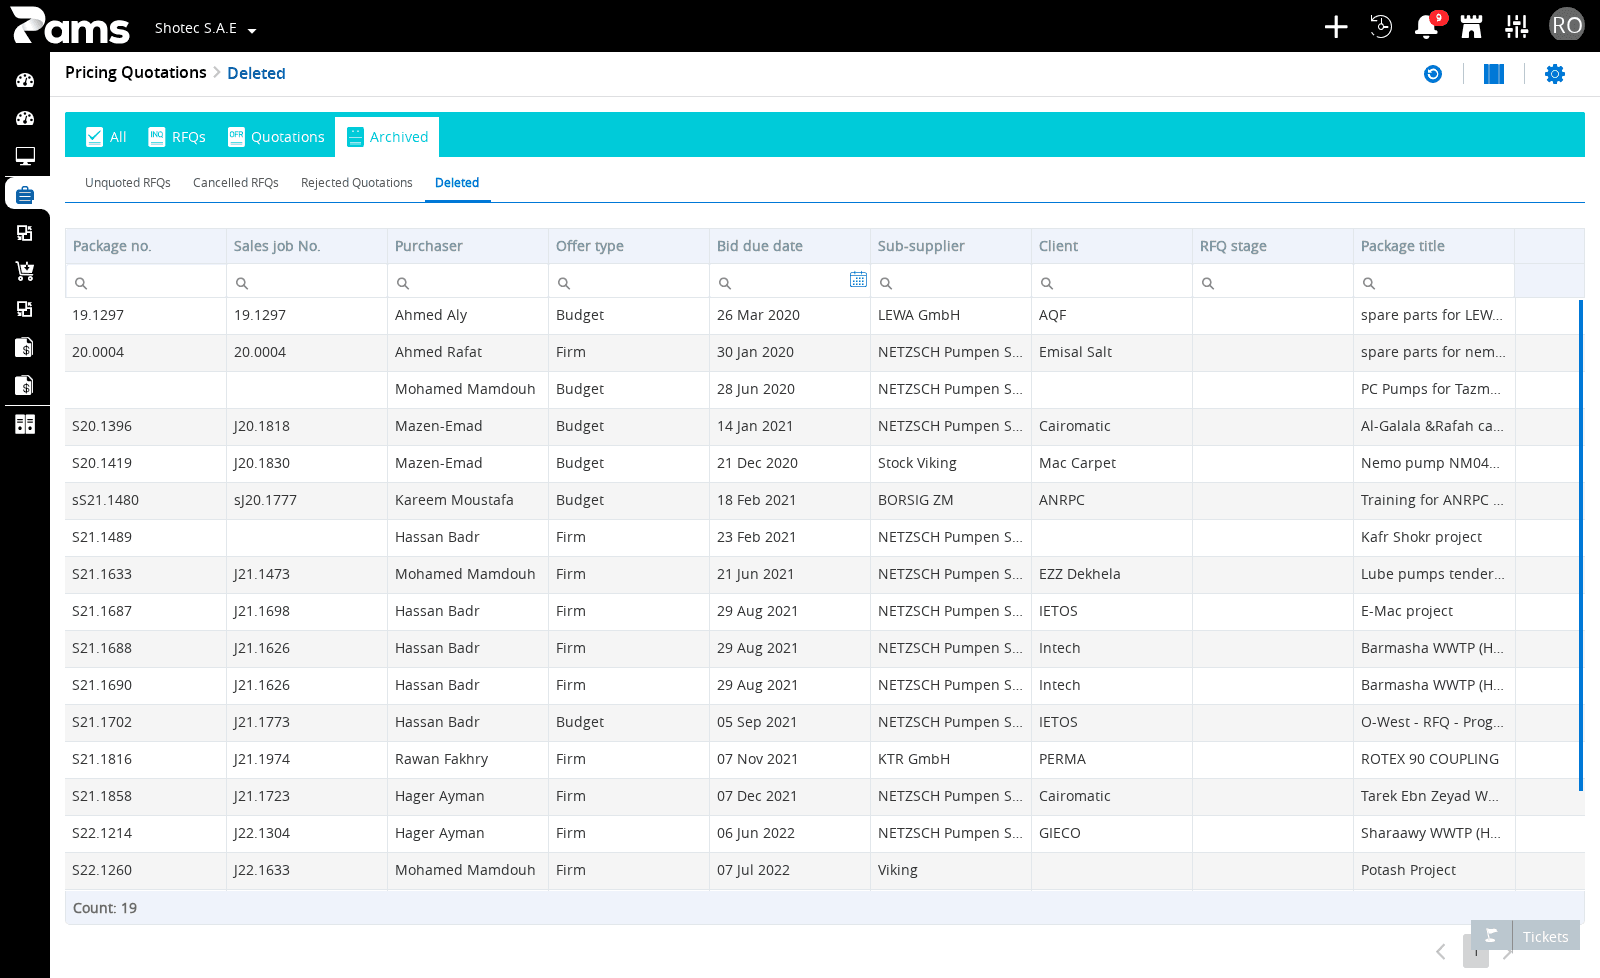Image resolution: width=1600 pixels, height=978 pixels.
Task: Switch to the Quotations tab
Action: pos(276,137)
